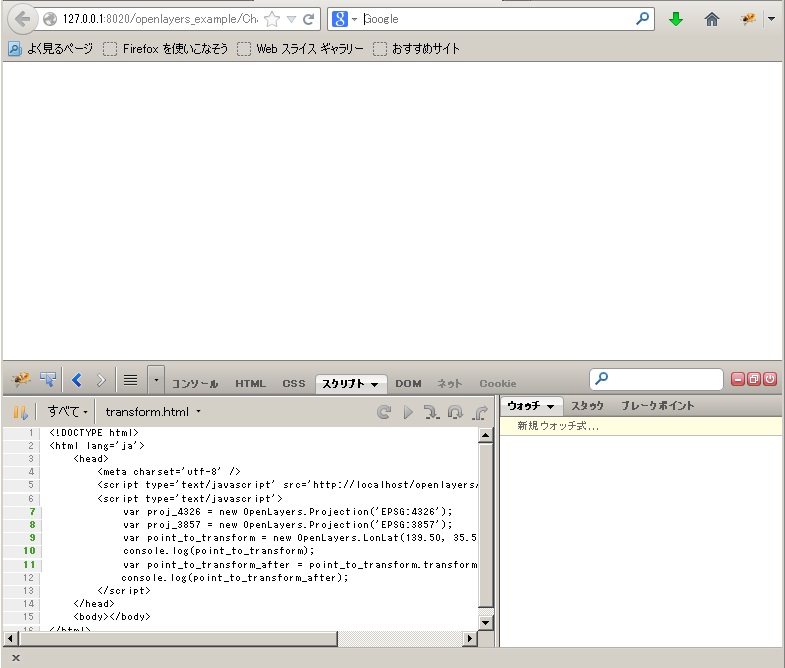This screenshot has height=668, width=785.
Task: Reload the page with the refresh icon
Action: pyautogui.click(x=309, y=19)
